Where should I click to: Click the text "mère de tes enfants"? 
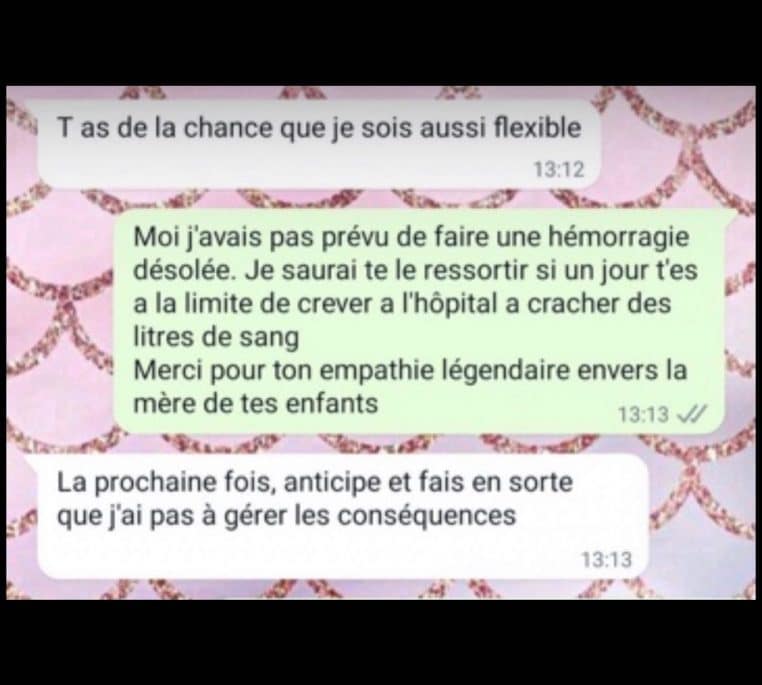tap(256, 403)
